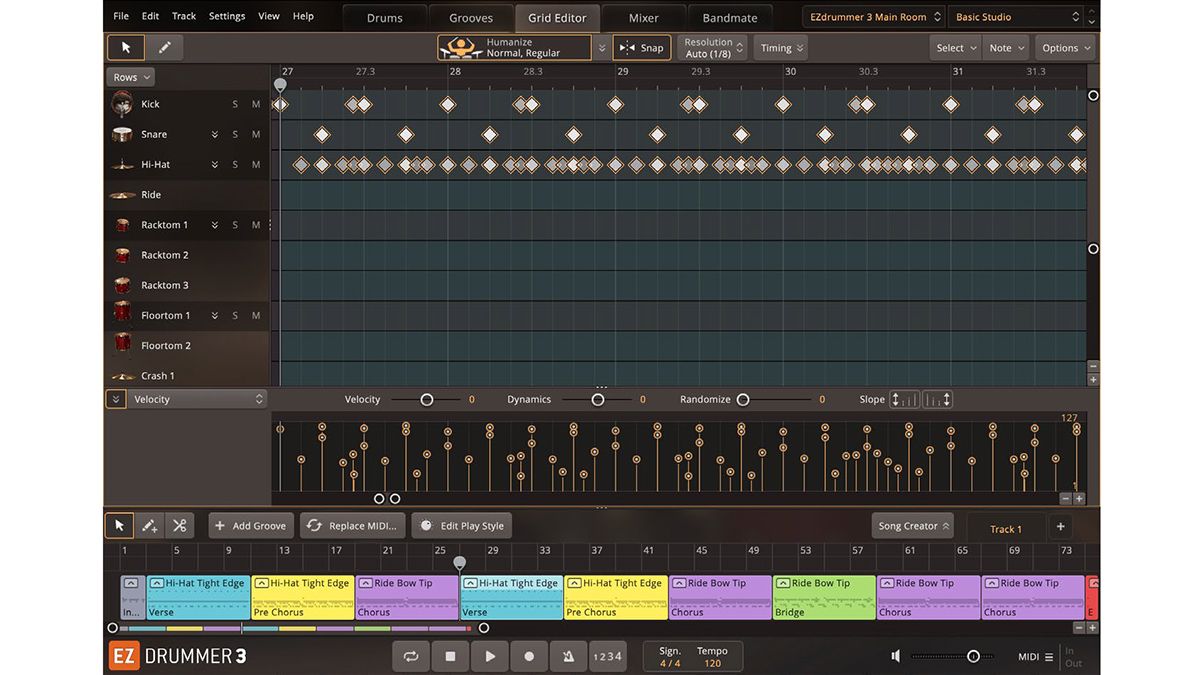Open the Settings menu
1200x675 pixels.
pos(227,16)
